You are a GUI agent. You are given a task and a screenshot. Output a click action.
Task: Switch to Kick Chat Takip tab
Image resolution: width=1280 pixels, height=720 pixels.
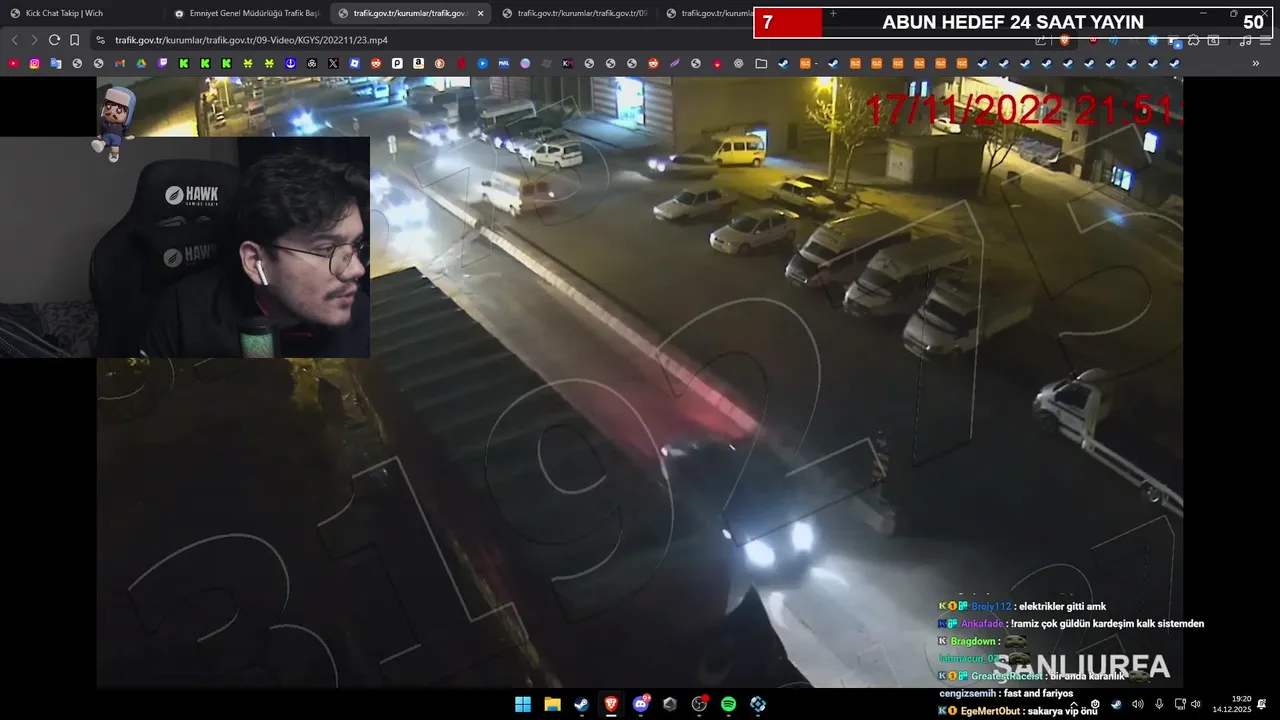[82, 13]
